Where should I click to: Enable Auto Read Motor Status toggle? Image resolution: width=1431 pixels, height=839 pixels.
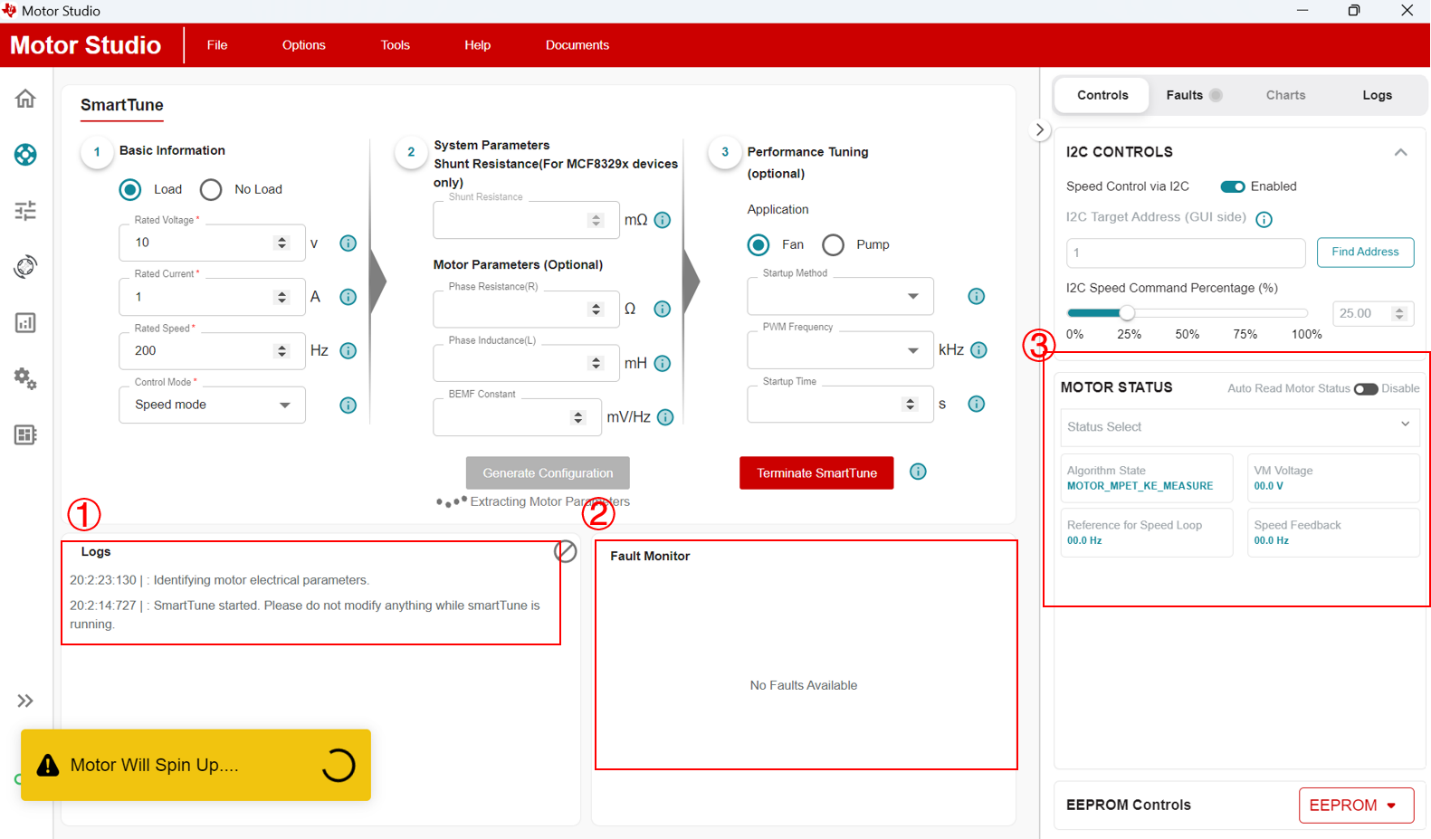tap(1365, 388)
